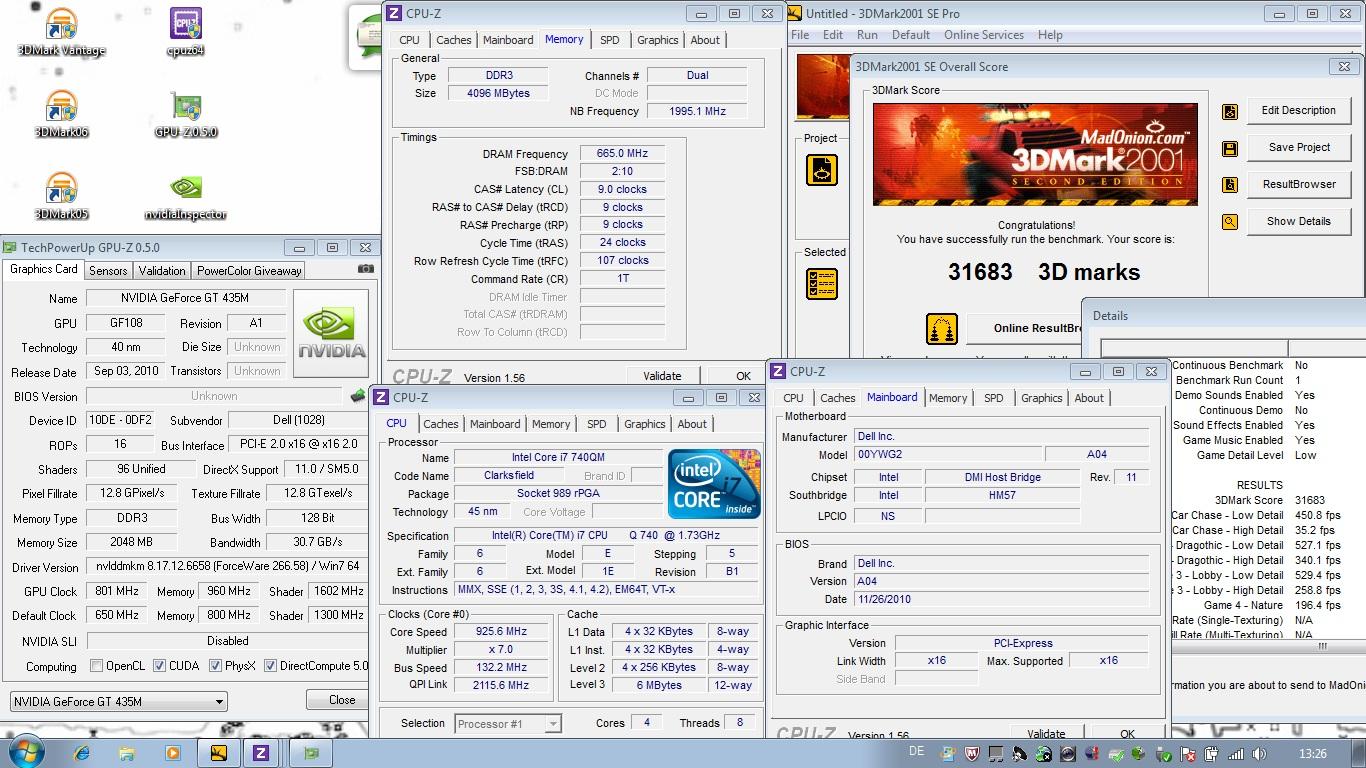Switch to GPU-Z taskbar button
Viewport: 1366px width, 768px height.
[311, 753]
